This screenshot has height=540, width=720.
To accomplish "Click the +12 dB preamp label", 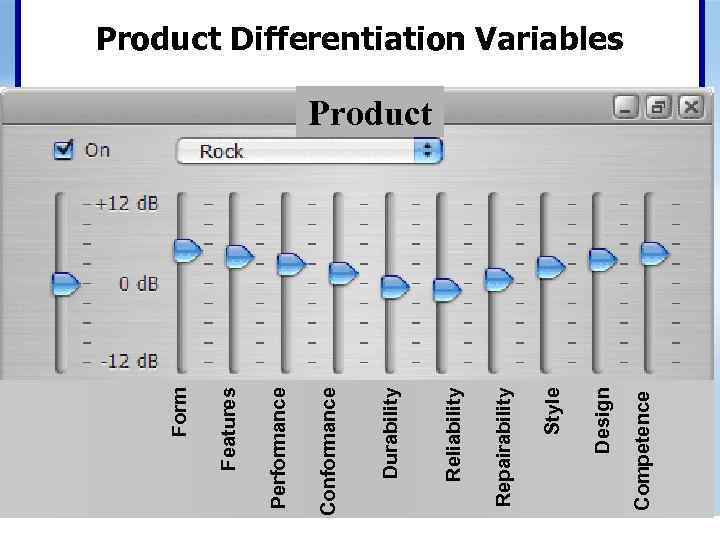I will (x=127, y=203).
